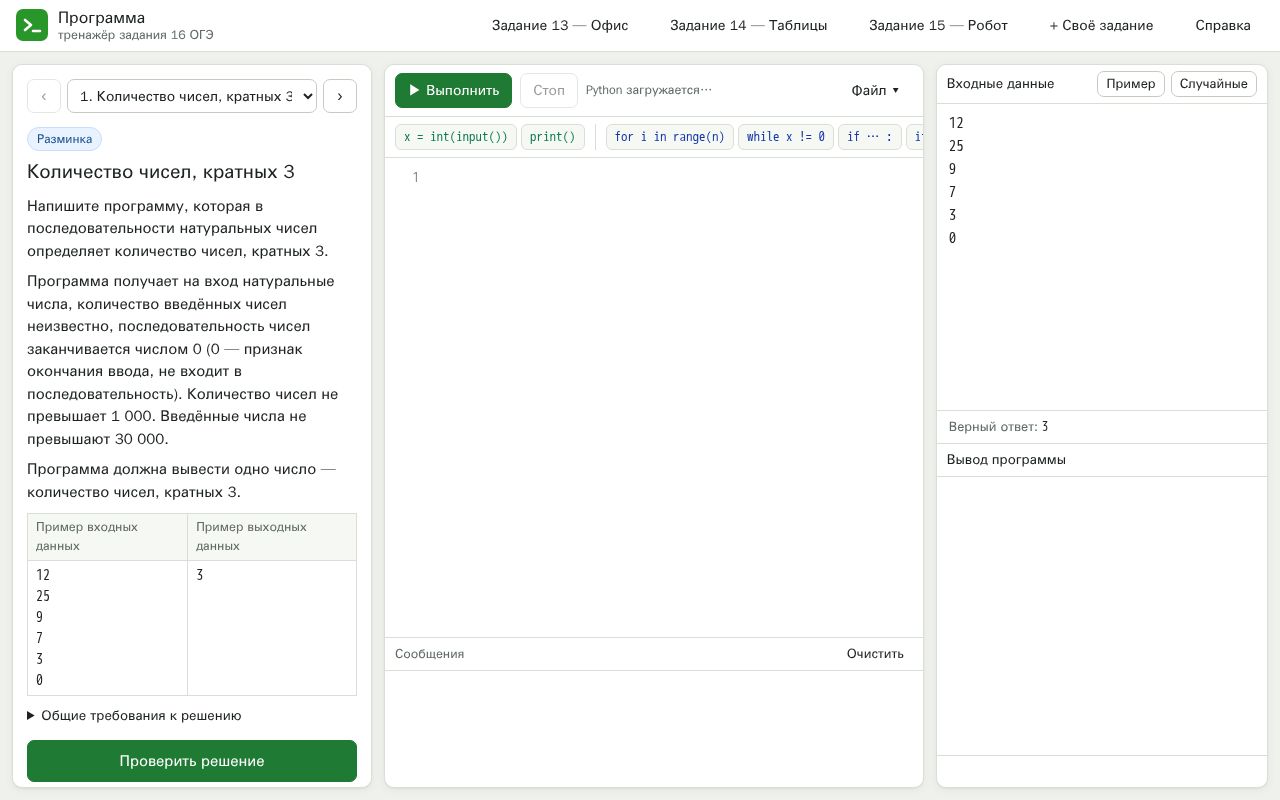Open the Файл dropdown menu
Image resolution: width=1280 pixels, height=800 pixels.
pyautogui.click(x=875, y=90)
